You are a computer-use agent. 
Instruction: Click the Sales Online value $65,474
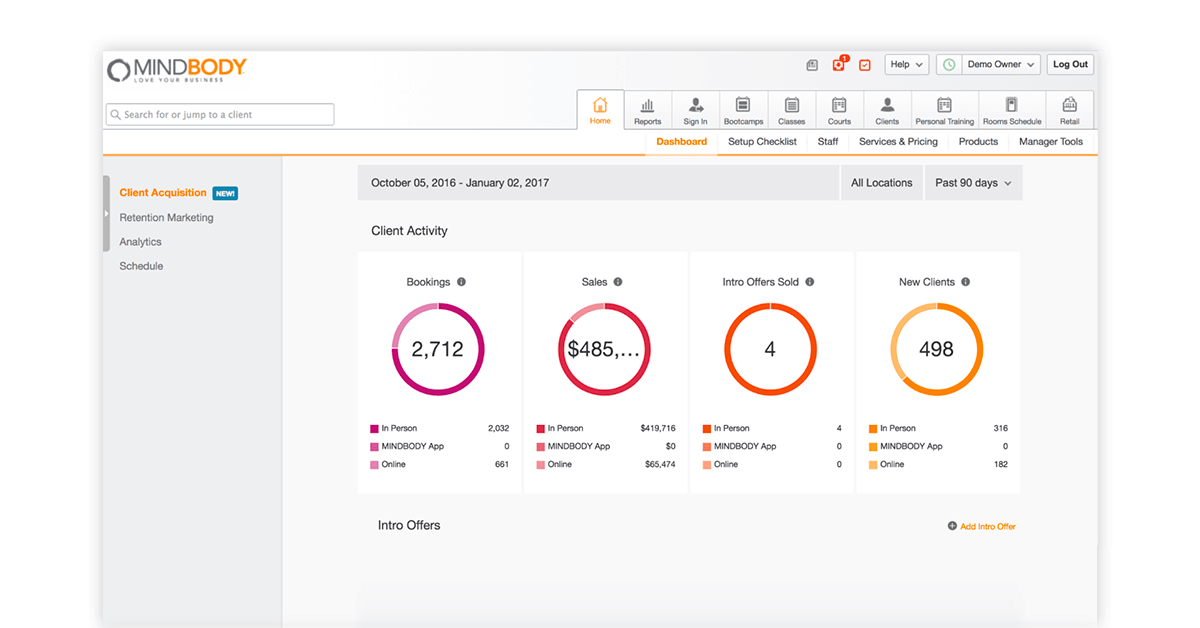coord(660,465)
